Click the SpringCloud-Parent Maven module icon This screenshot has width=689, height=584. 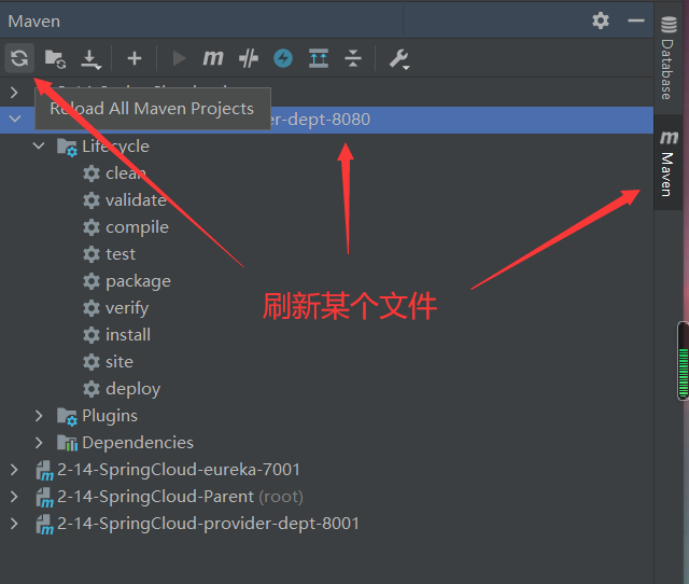[x=45, y=497]
